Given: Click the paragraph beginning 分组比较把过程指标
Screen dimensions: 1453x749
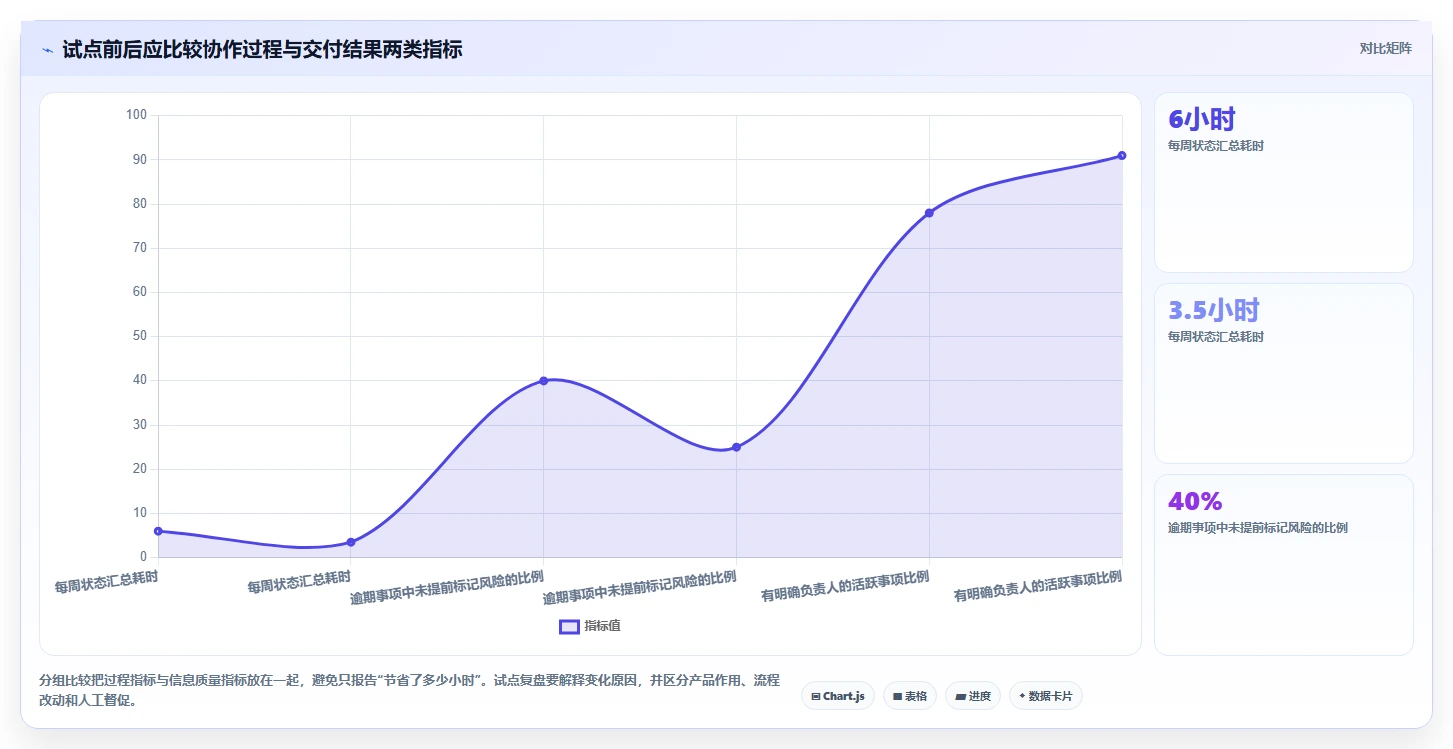Looking at the screenshot, I should 409,691.
